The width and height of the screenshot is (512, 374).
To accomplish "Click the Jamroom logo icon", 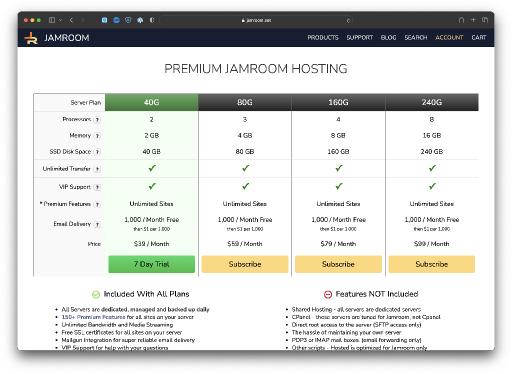I will (x=31, y=38).
